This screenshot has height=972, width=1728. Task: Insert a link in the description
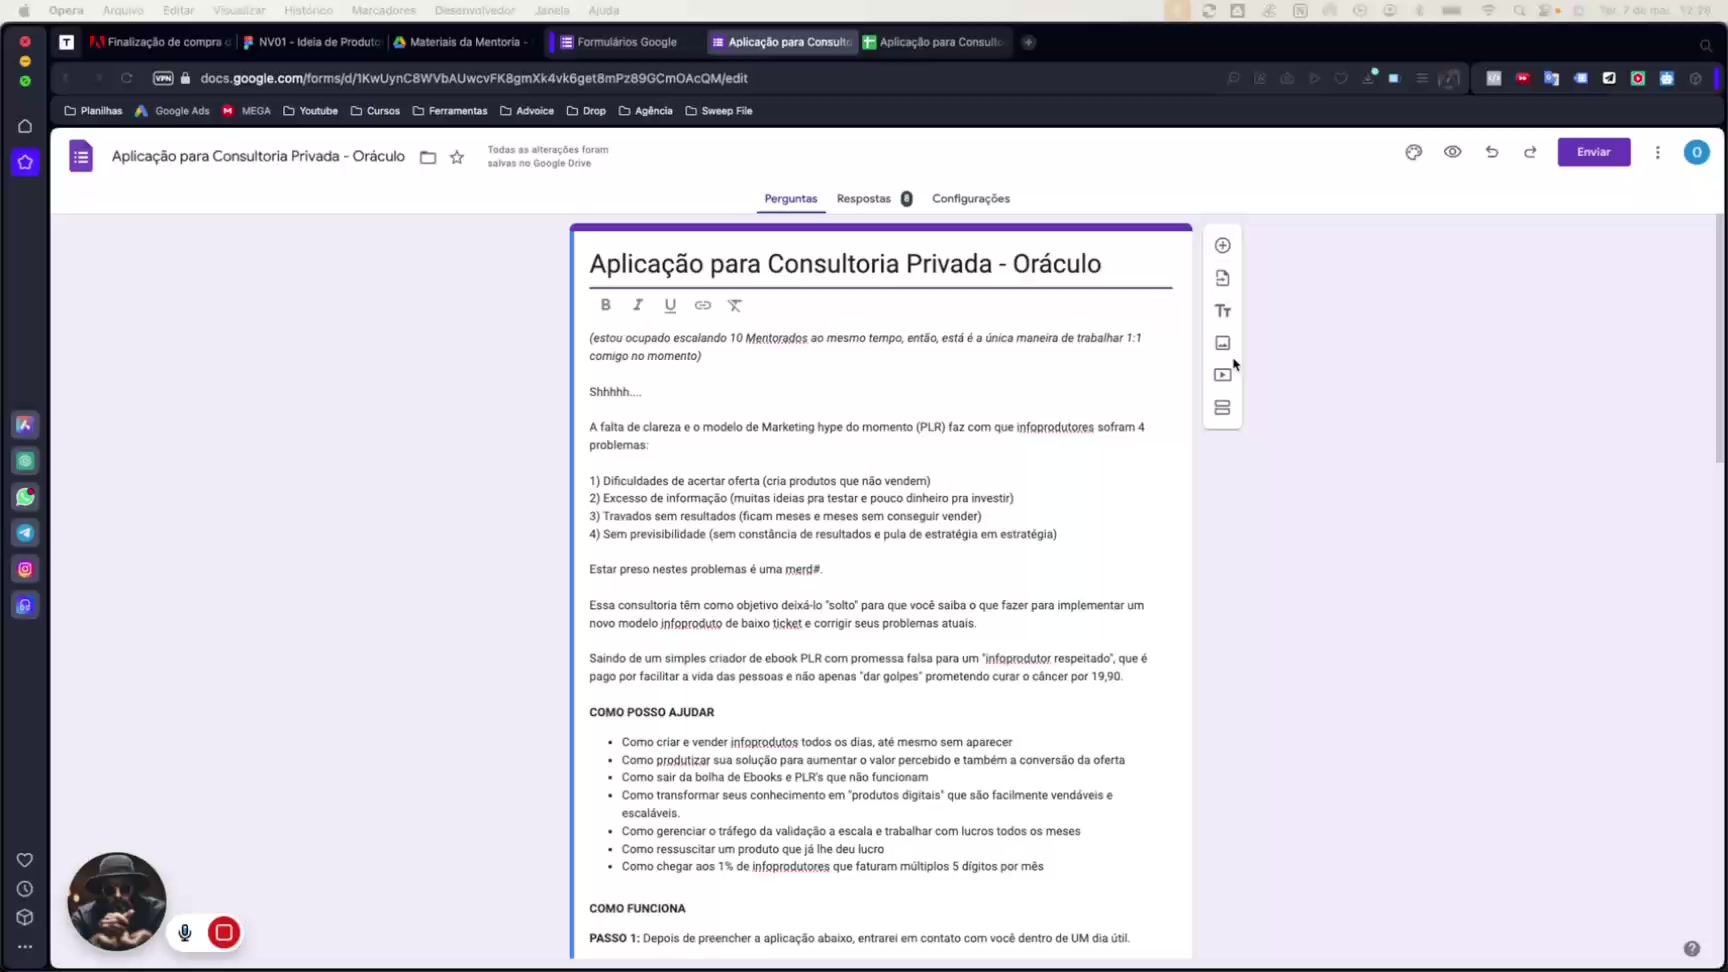click(703, 305)
